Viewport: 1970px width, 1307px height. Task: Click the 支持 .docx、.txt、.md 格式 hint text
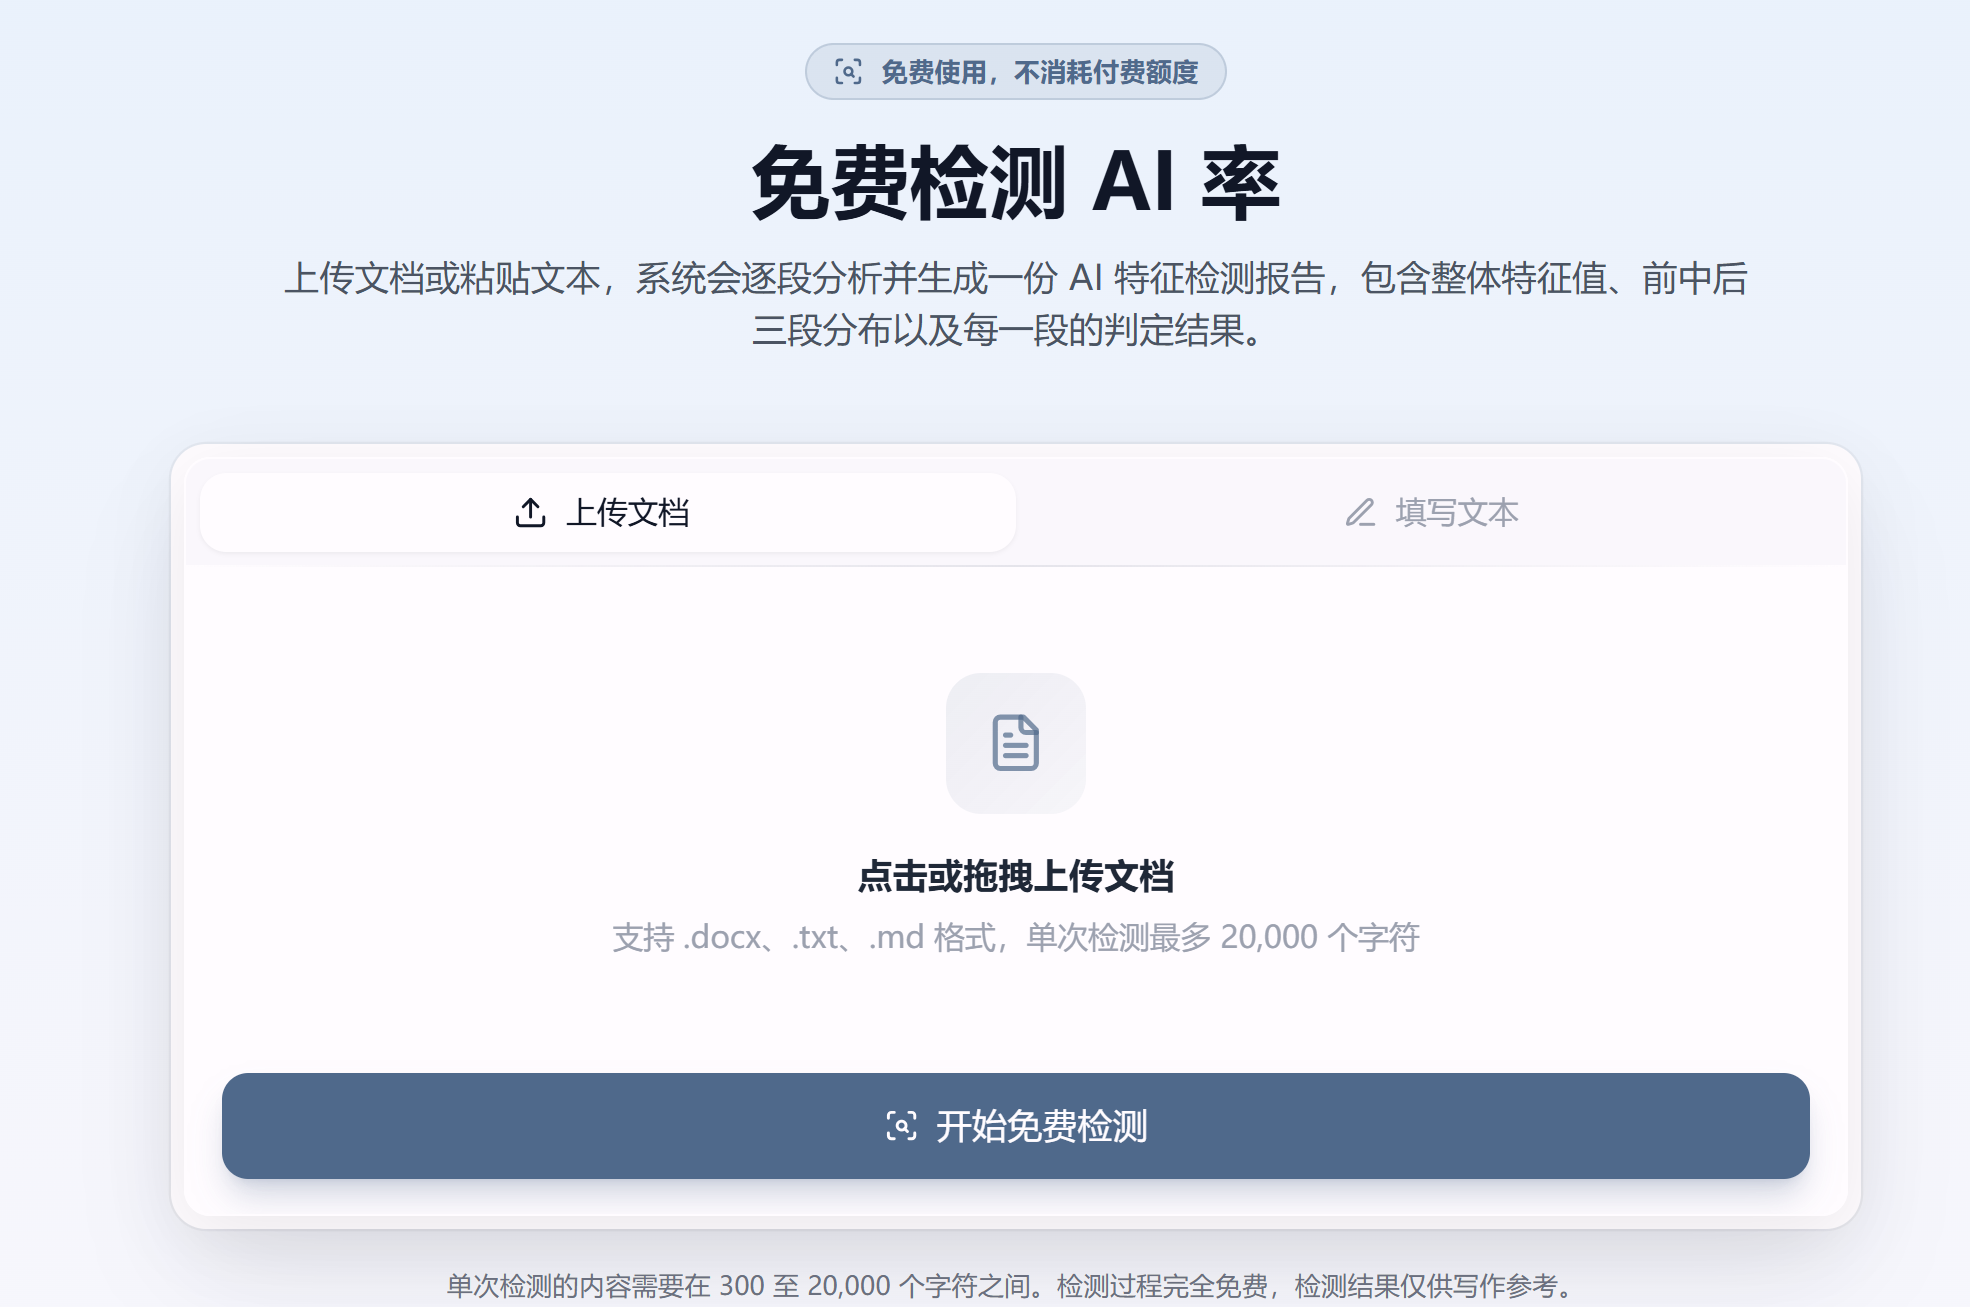click(1015, 937)
